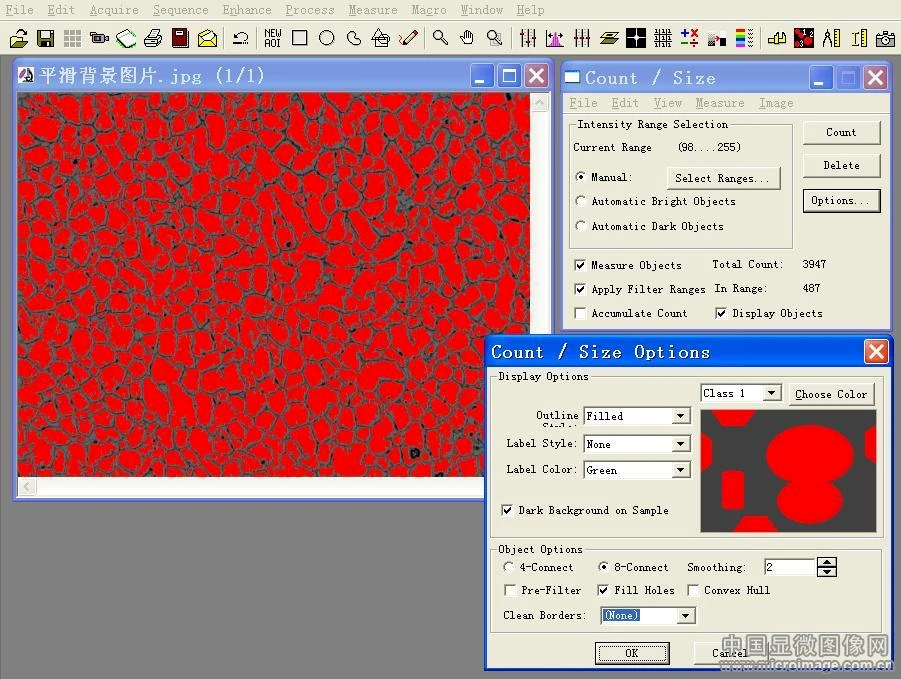Toggle the Measure Objects checkbox
Viewport: 901px width, 679px height.
(580, 265)
